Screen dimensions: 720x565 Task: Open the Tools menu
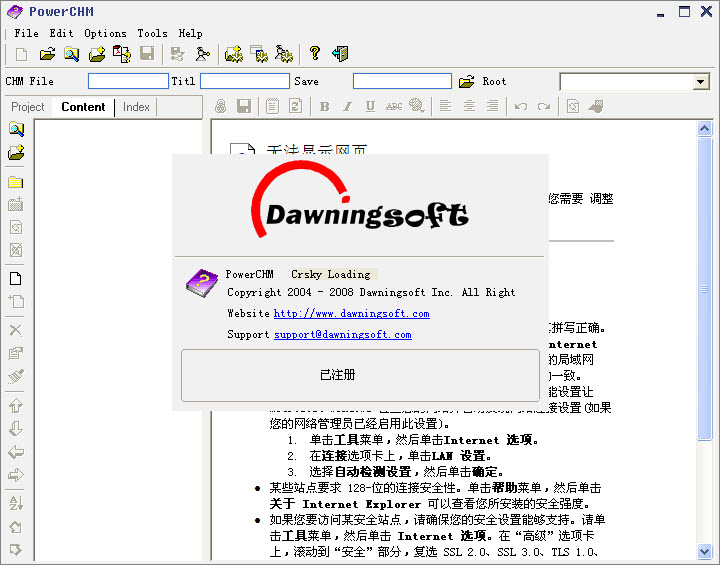point(152,33)
